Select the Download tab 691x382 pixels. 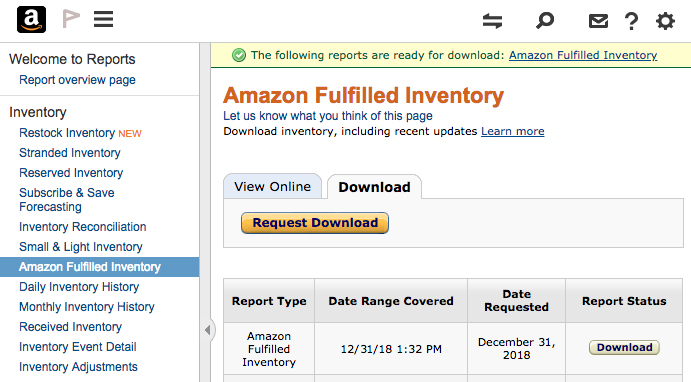[374, 187]
